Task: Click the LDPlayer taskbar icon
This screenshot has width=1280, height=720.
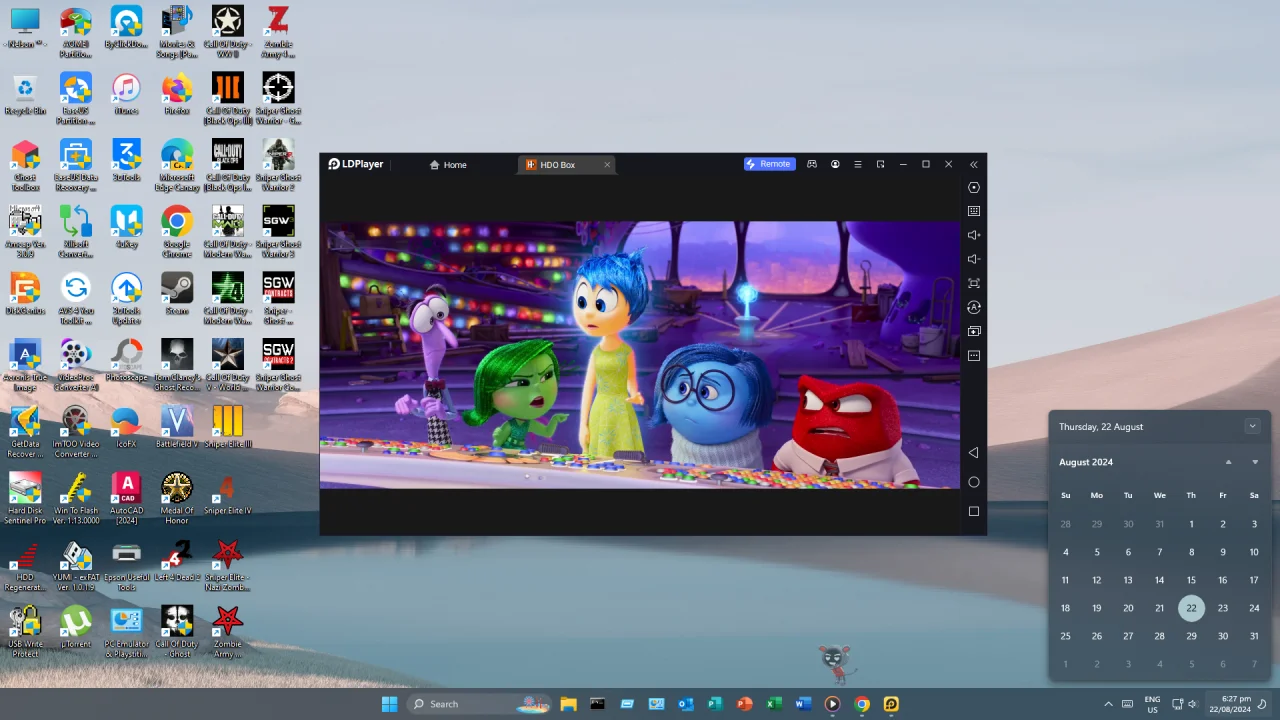Action: click(891, 704)
